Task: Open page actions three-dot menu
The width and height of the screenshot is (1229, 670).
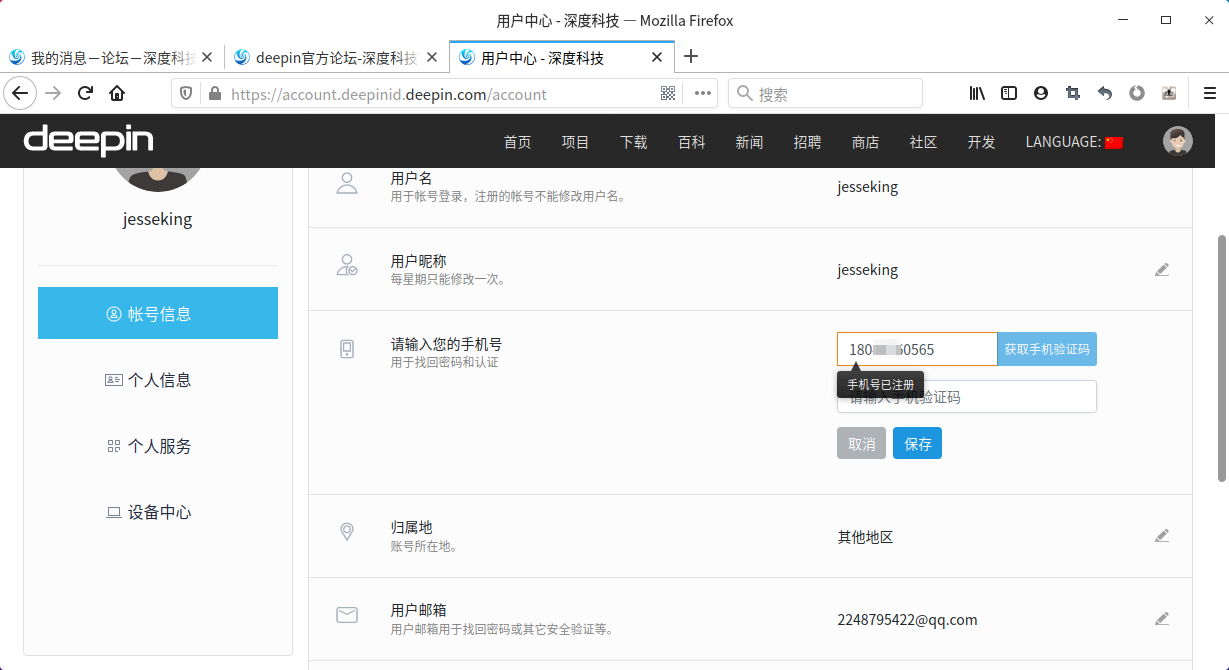Action: (703, 93)
